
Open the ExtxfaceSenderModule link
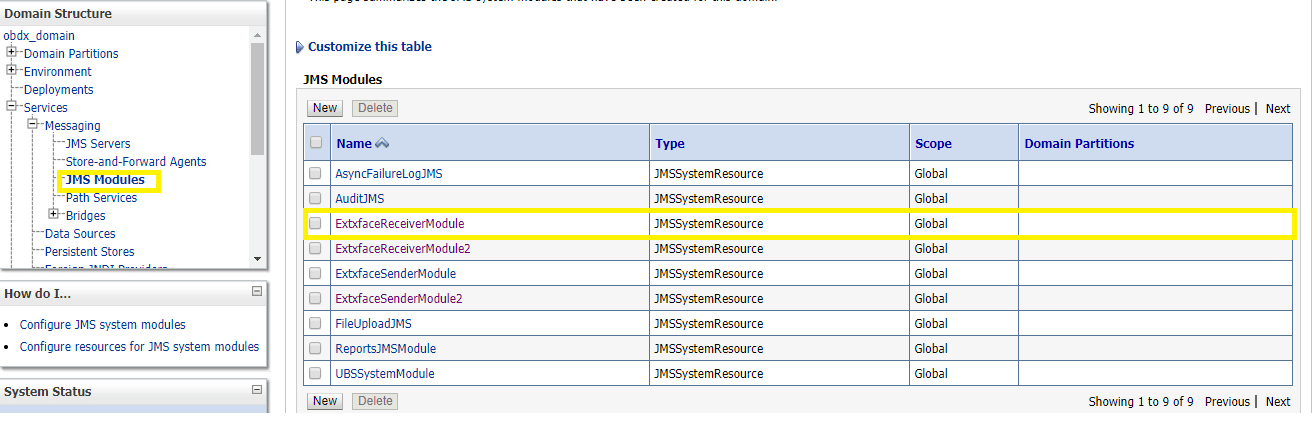click(x=395, y=274)
